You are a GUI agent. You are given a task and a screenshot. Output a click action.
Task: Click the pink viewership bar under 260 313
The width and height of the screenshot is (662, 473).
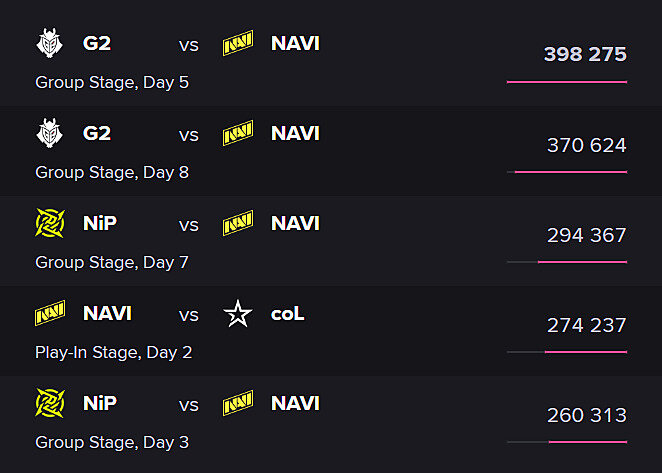(x=588, y=442)
